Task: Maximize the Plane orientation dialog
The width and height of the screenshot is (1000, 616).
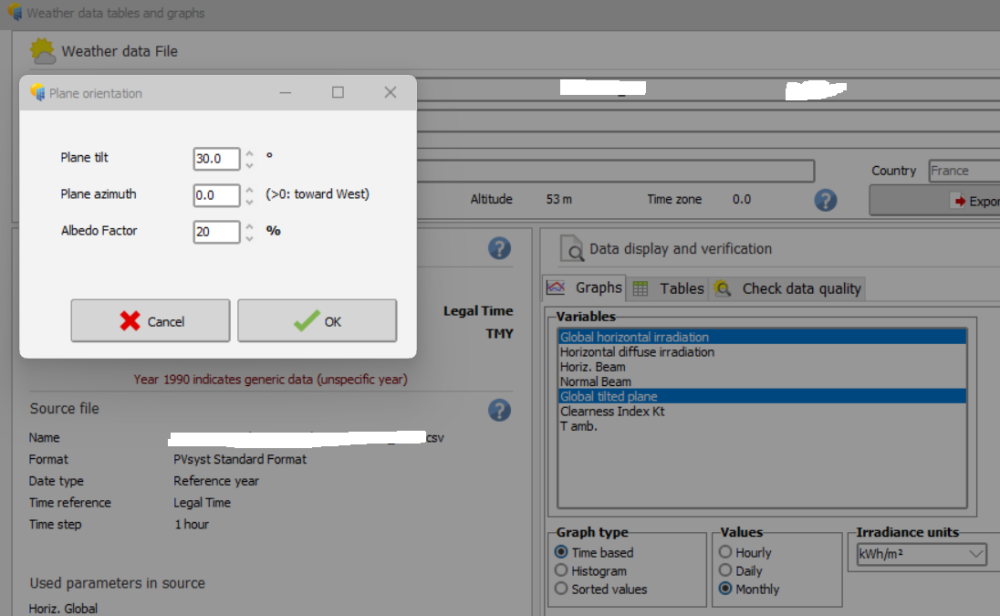Action: 338,93
